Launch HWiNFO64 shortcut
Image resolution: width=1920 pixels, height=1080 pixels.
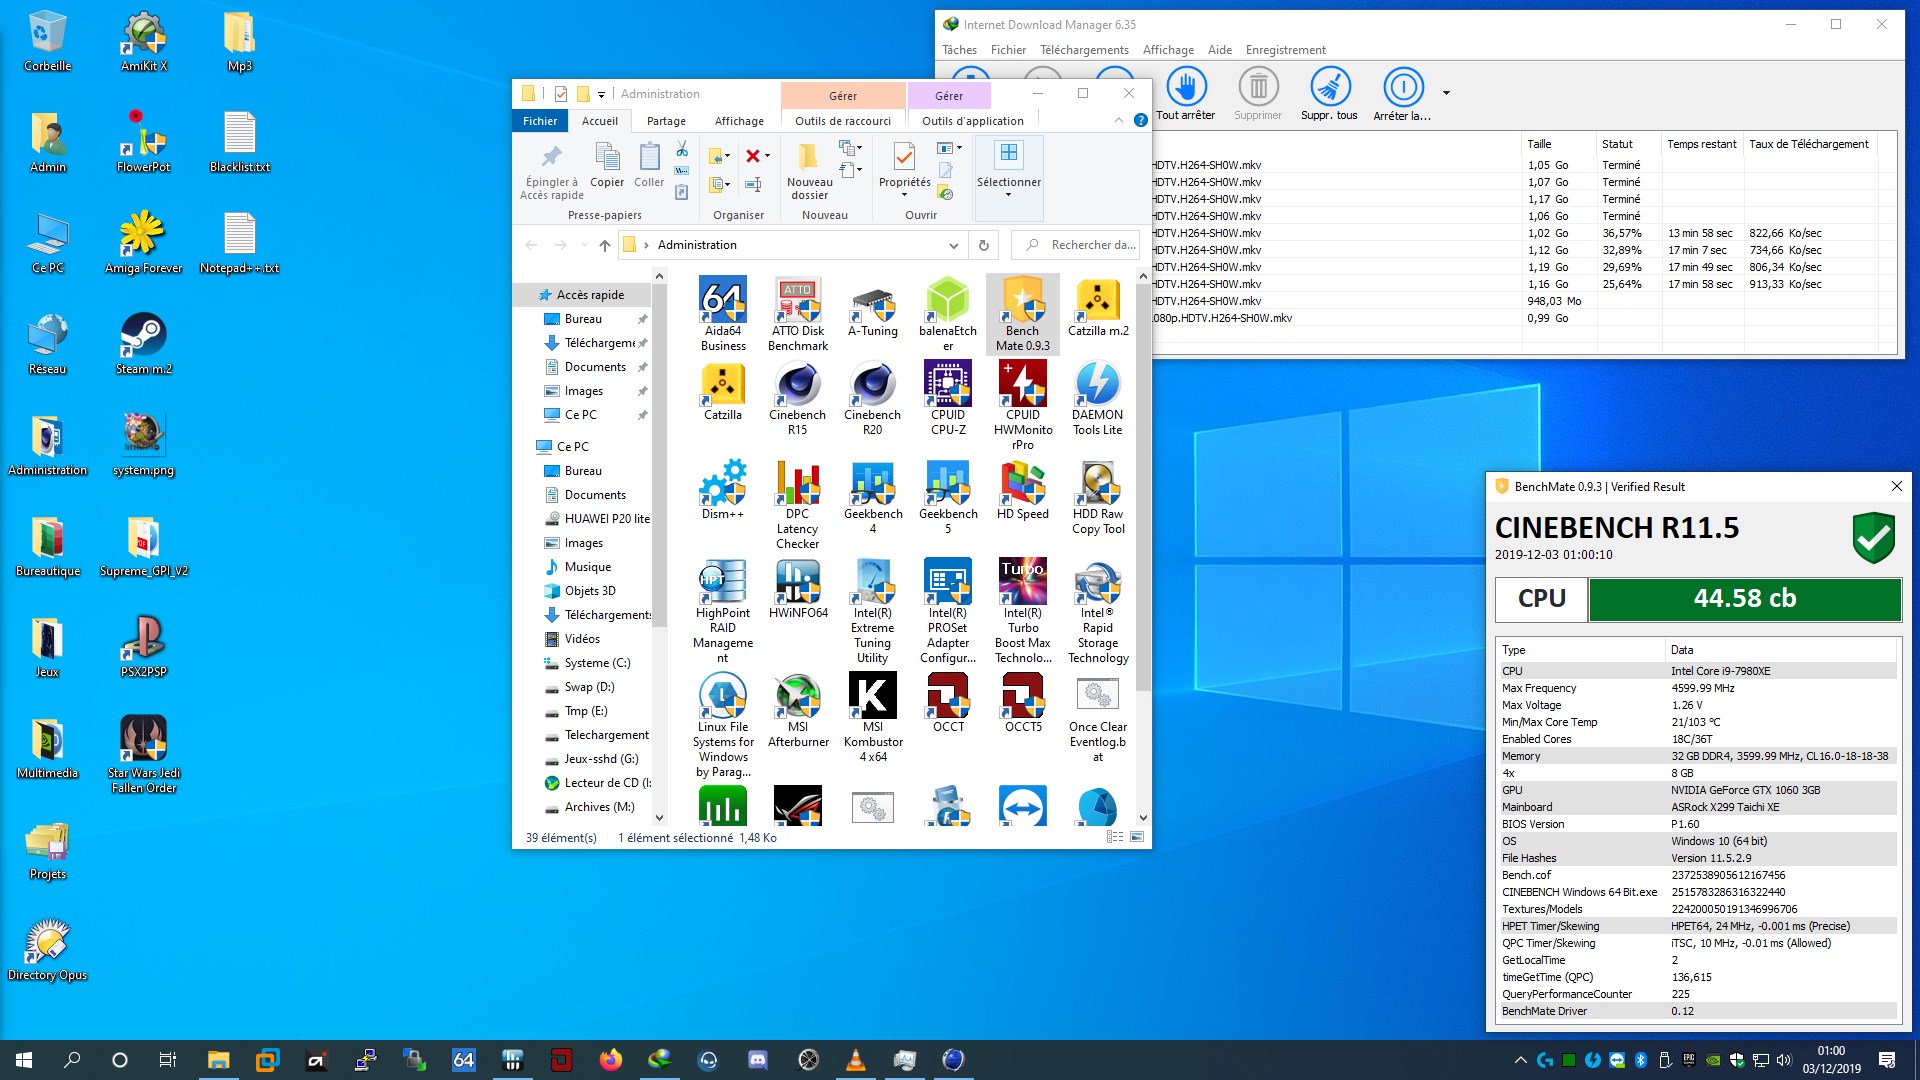coord(798,589)
